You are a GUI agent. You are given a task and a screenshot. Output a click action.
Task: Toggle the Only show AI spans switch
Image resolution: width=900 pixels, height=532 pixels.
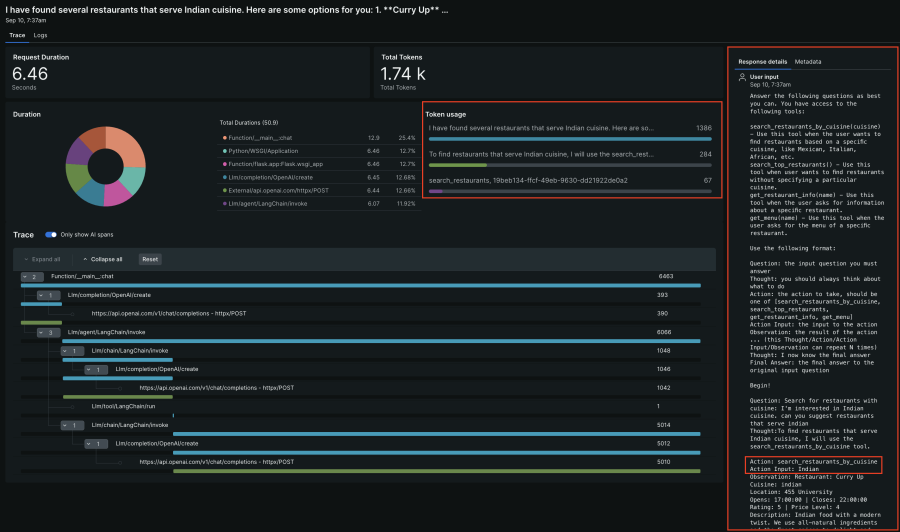[50, 235]
